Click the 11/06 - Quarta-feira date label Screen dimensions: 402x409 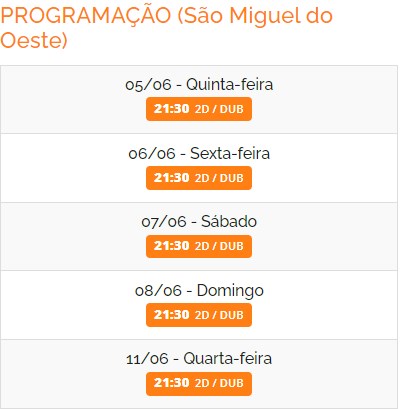coord(199,359)
